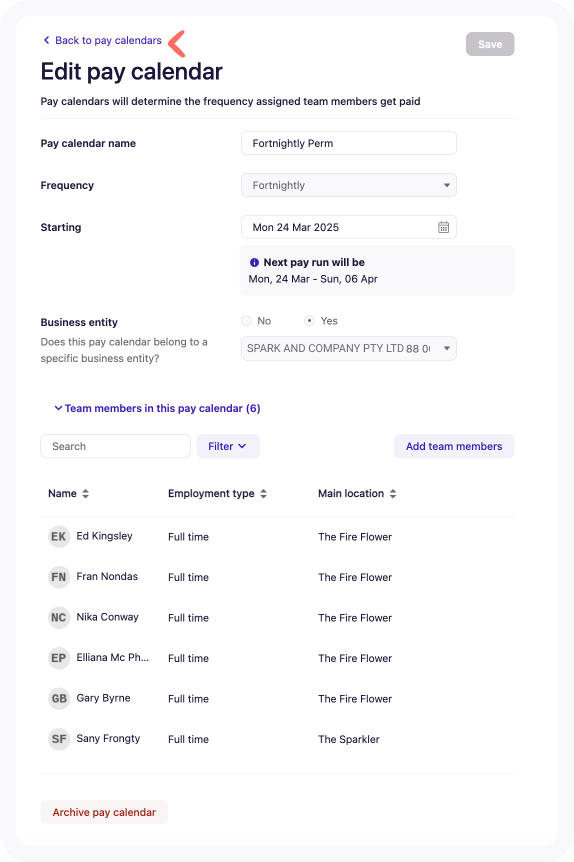Click the NC avatar for Nika Conway
This screenshot has width=574, height=862.
59,617
